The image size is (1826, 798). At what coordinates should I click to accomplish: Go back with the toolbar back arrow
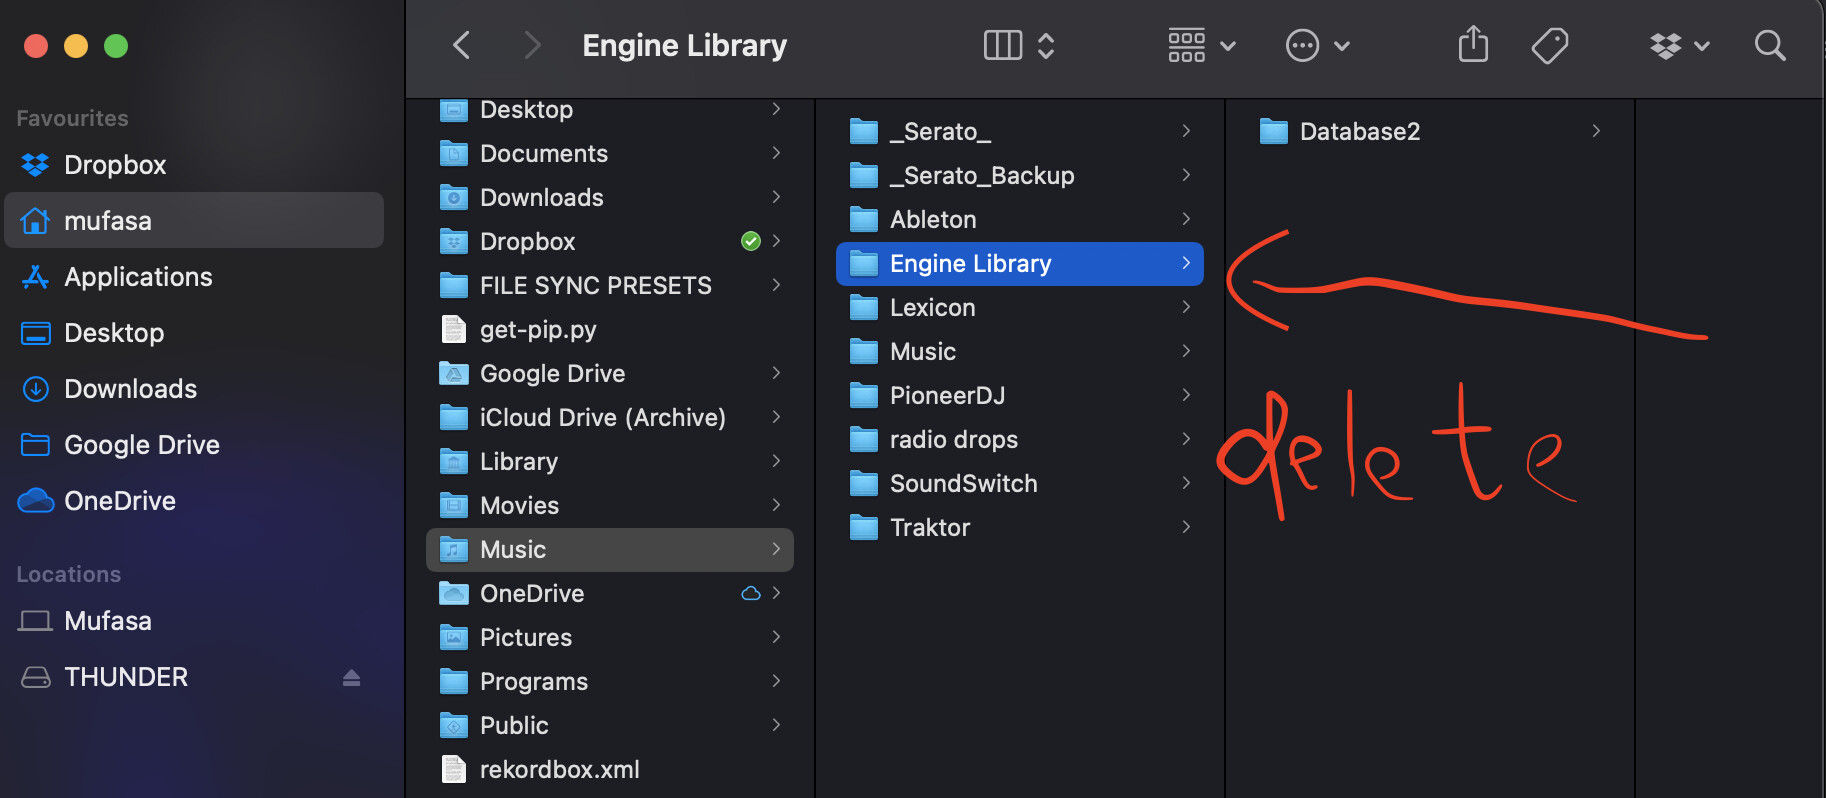coord(461,45)
